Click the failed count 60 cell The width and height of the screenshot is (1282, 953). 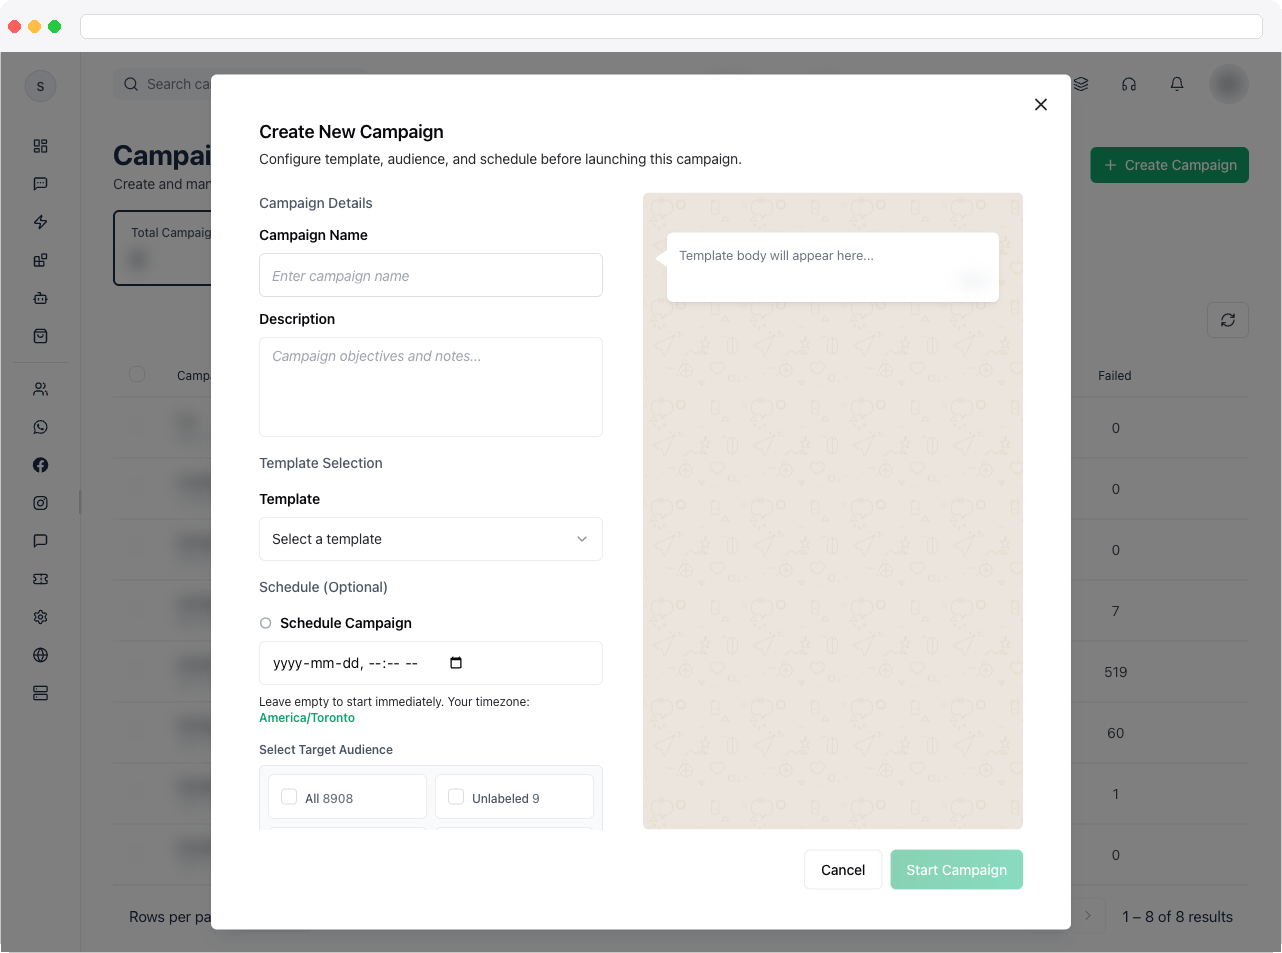[1116, 733]
